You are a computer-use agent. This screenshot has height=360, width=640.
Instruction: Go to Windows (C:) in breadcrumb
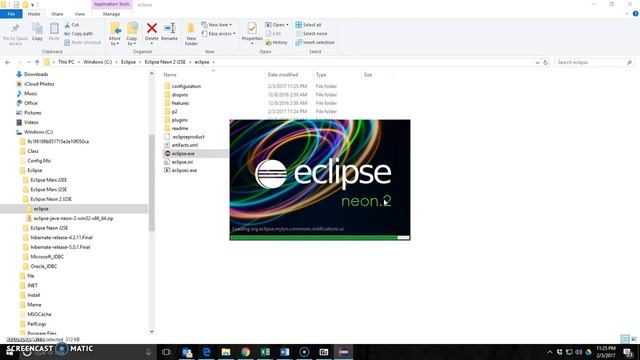[98, 62]
